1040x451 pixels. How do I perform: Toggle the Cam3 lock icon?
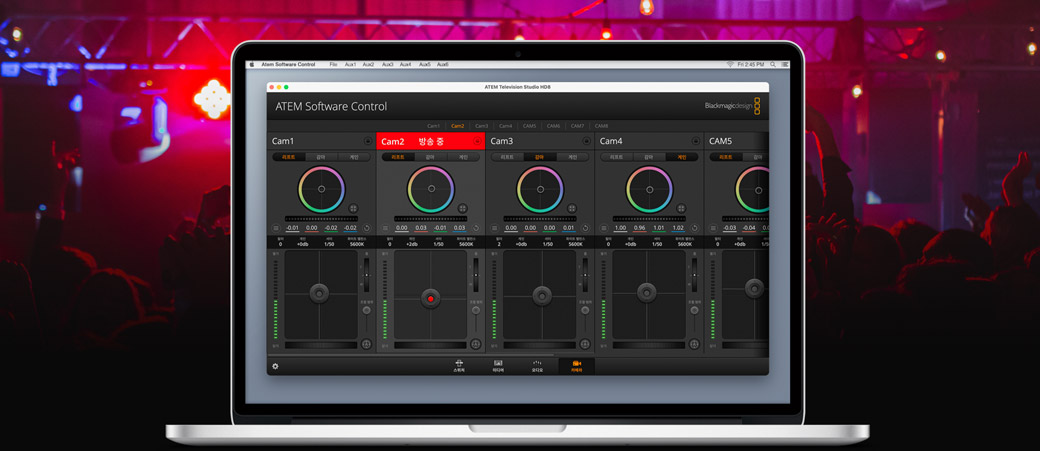[586, 141]
